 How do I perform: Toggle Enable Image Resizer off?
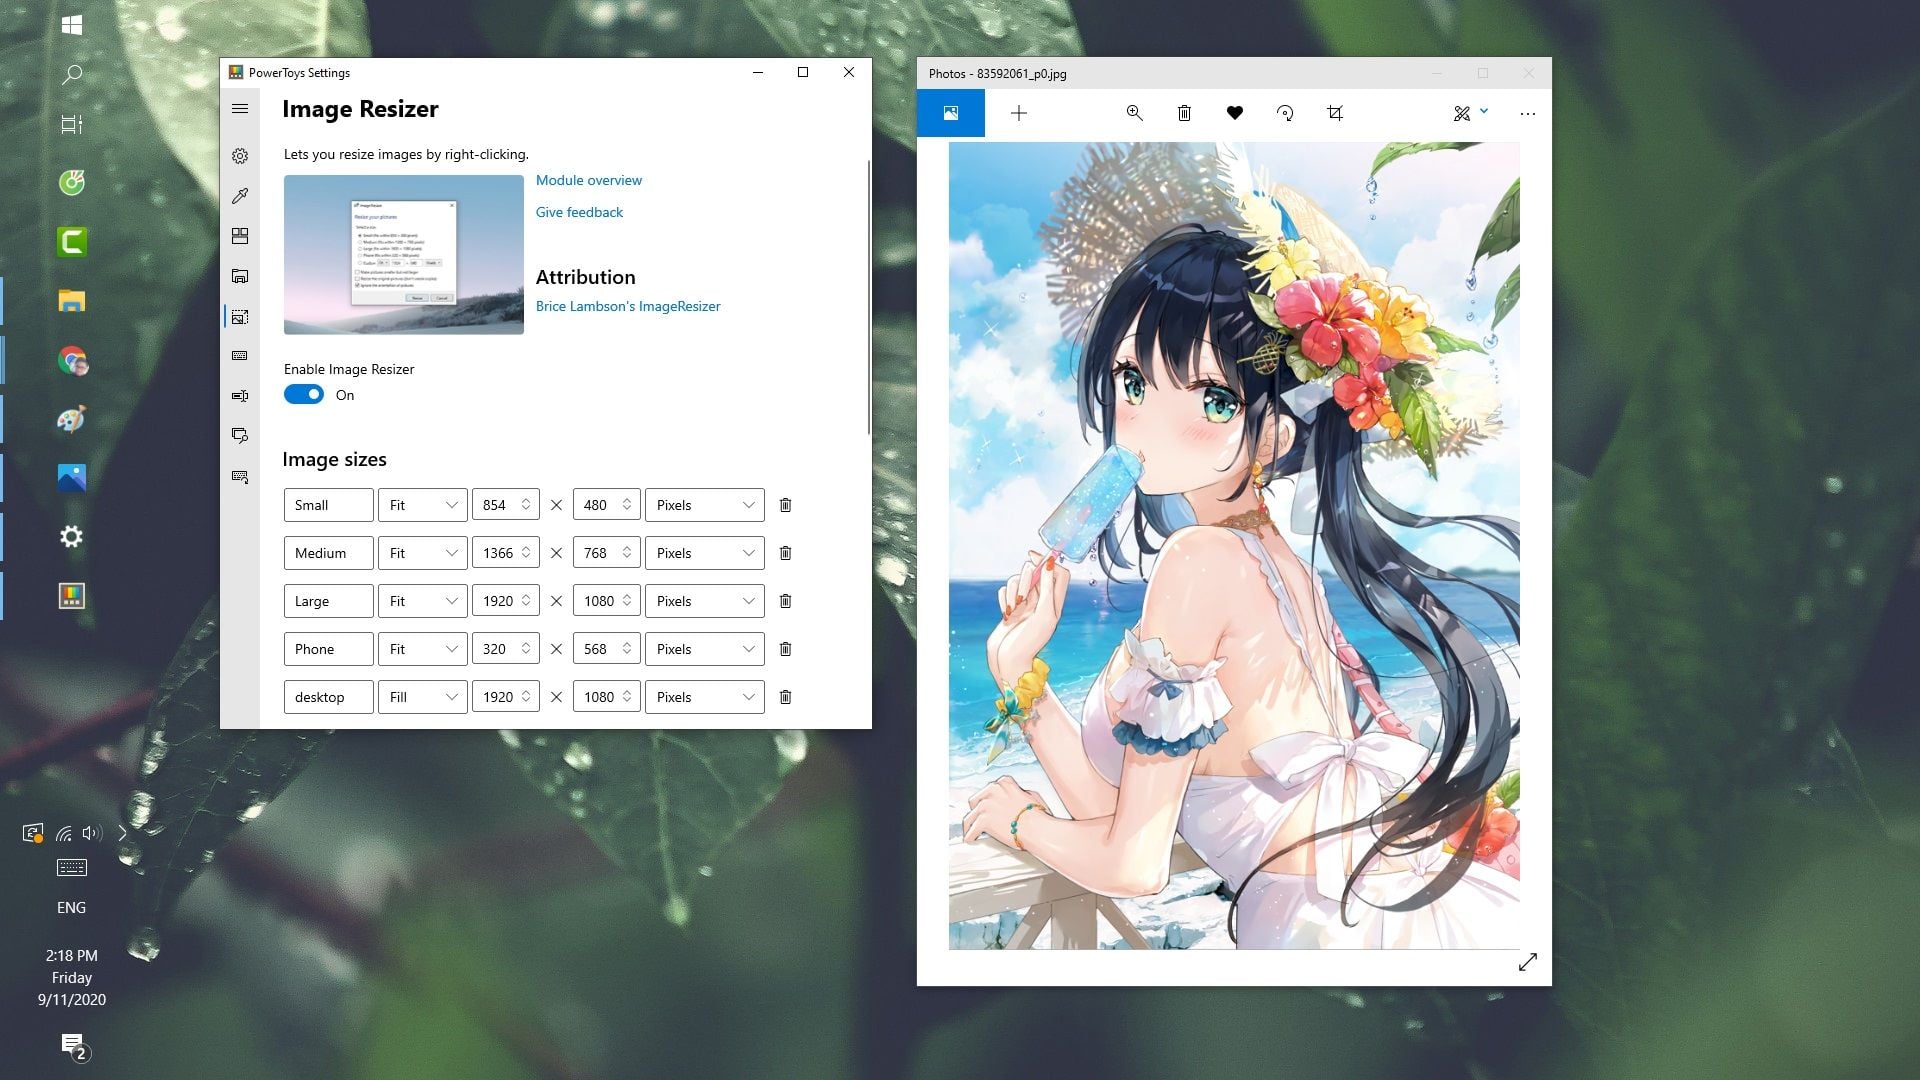303,394
